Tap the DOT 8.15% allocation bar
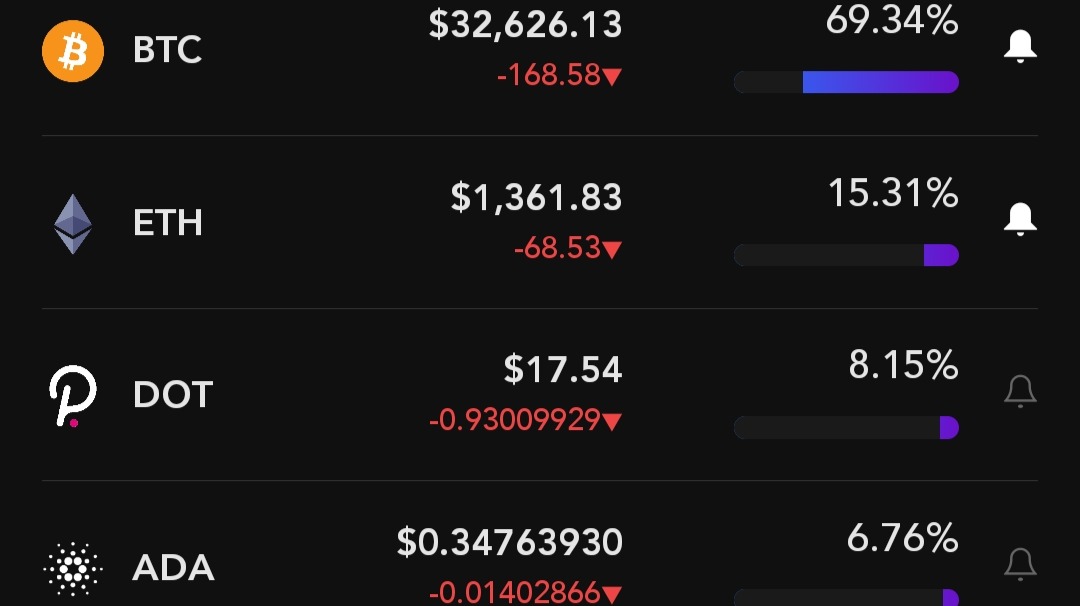The width and height of the screenshot is (1080, 606). 846,428
